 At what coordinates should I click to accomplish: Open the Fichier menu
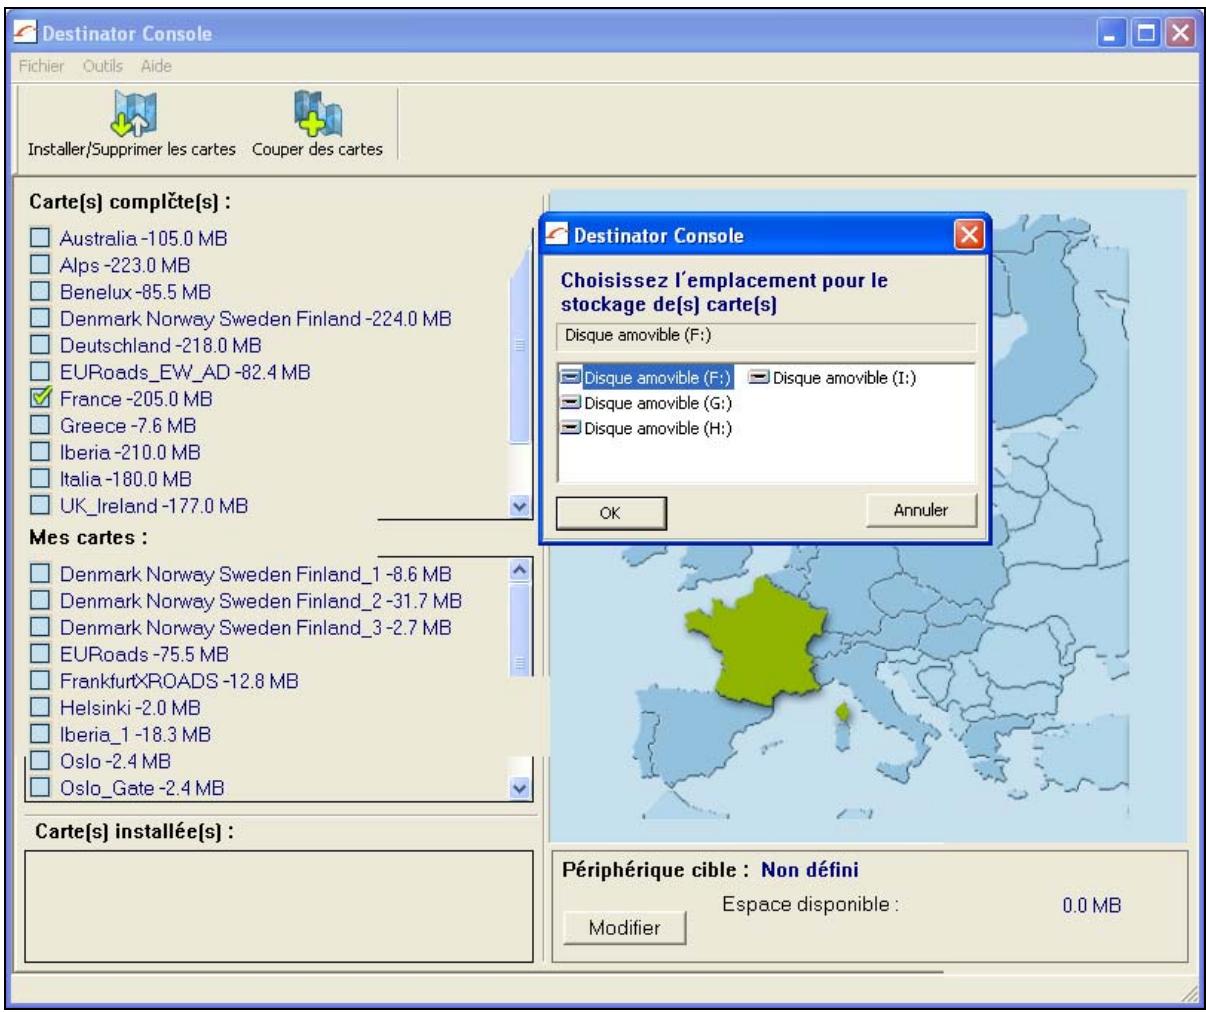click(x=41, y=66)
